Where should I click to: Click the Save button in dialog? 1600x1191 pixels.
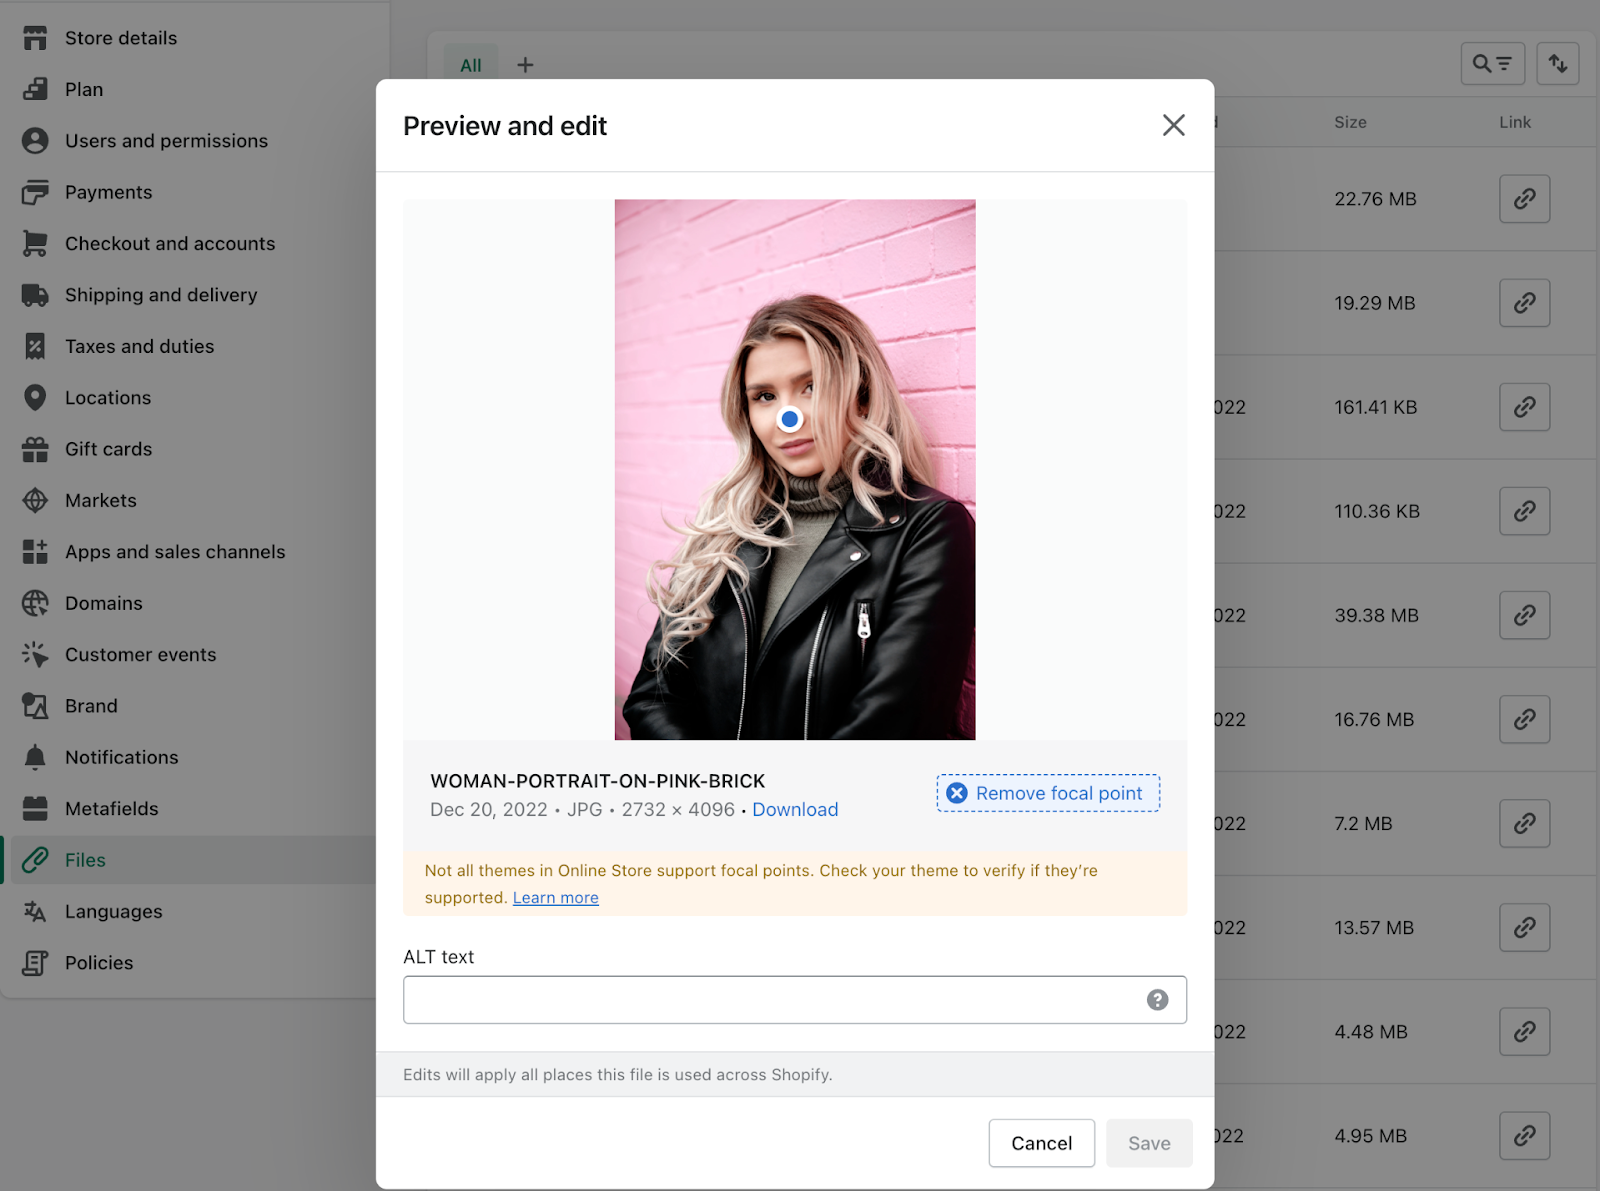coord(1148,1143)
